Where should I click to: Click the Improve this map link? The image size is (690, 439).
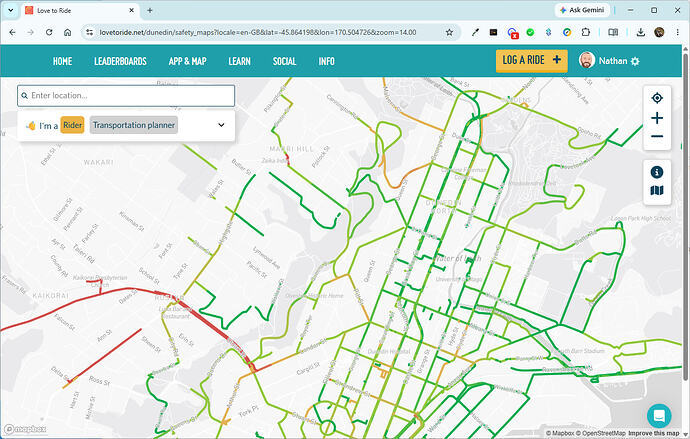tap(653, 433)
